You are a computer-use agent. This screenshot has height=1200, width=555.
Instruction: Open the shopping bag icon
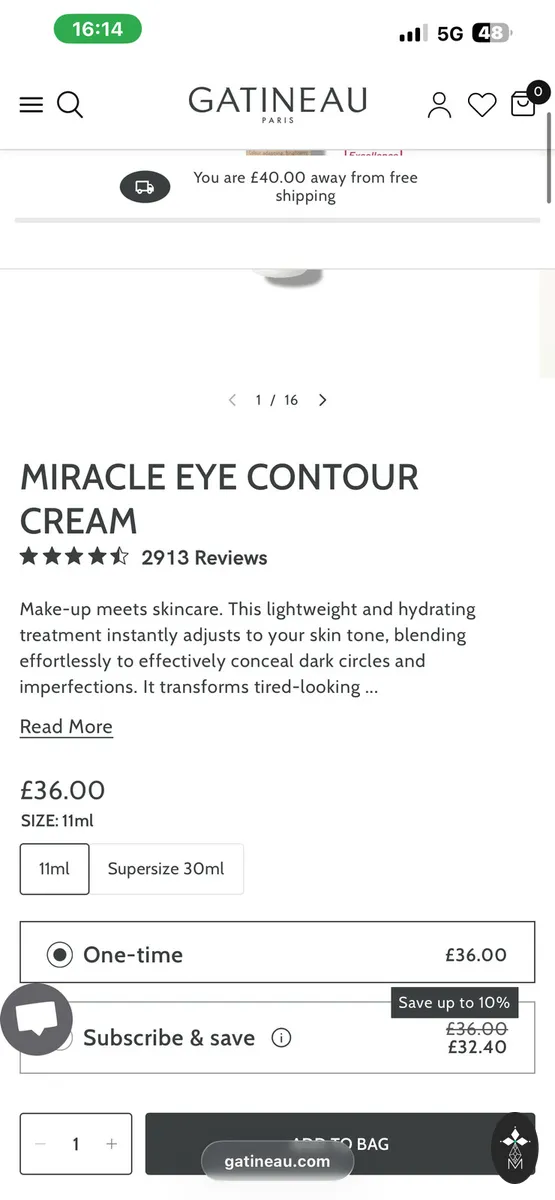(524, 103)
